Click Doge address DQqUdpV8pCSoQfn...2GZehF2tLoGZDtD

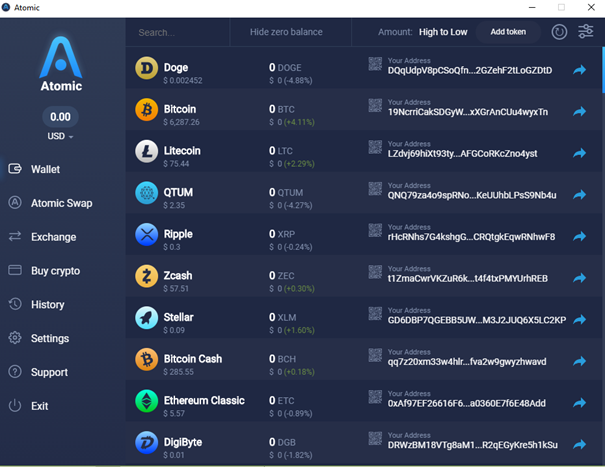pos(470,71)
